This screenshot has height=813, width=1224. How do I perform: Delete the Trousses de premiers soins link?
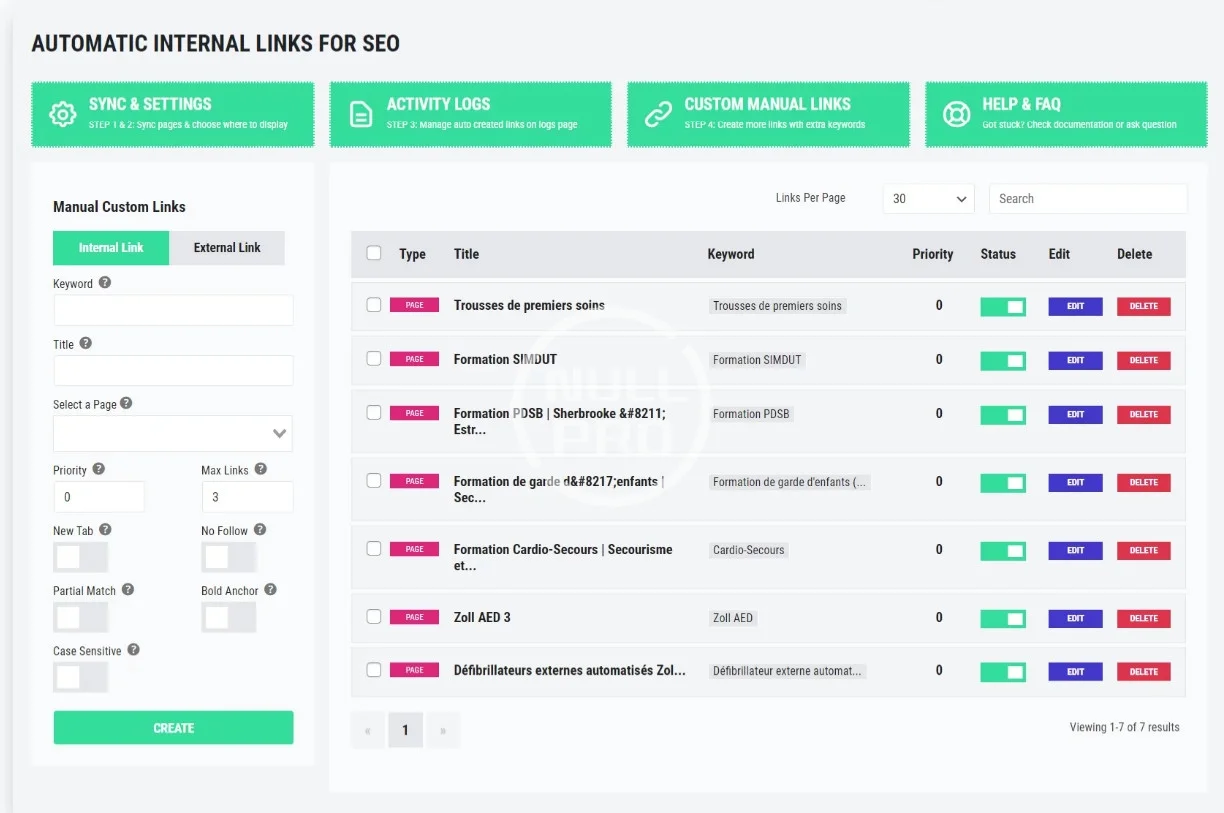1143,306
